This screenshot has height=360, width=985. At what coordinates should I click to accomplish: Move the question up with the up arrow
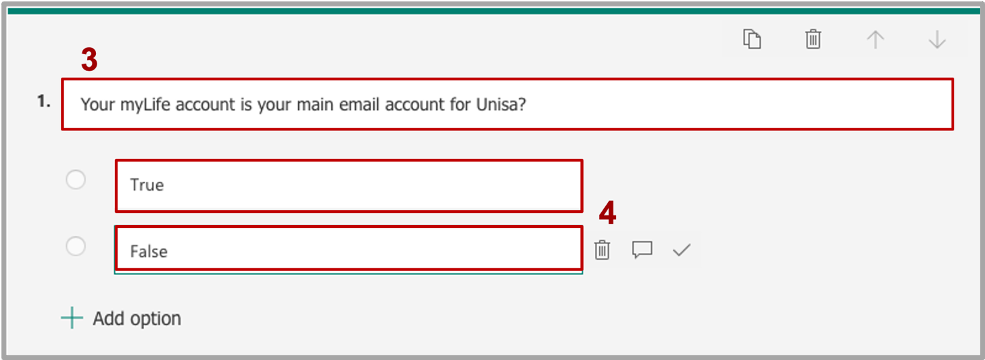point(875,40)
